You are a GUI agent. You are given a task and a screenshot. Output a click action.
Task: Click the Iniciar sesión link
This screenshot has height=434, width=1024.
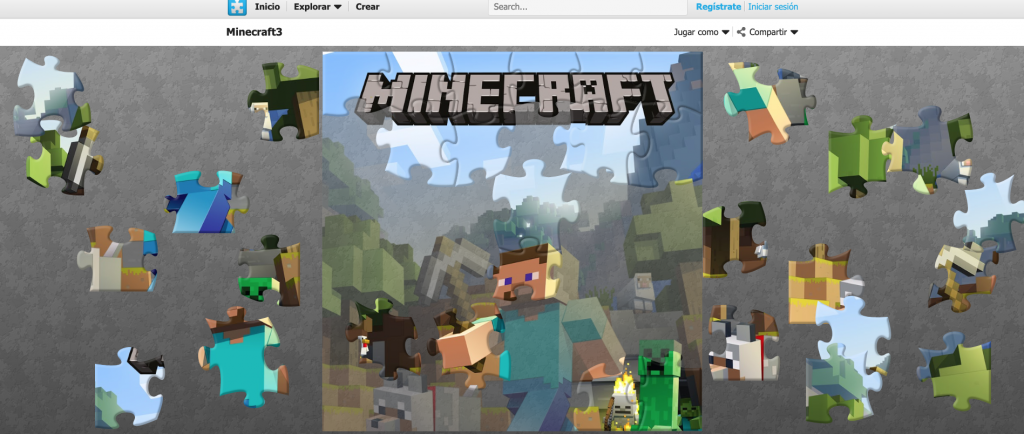(x=773, y=7)
